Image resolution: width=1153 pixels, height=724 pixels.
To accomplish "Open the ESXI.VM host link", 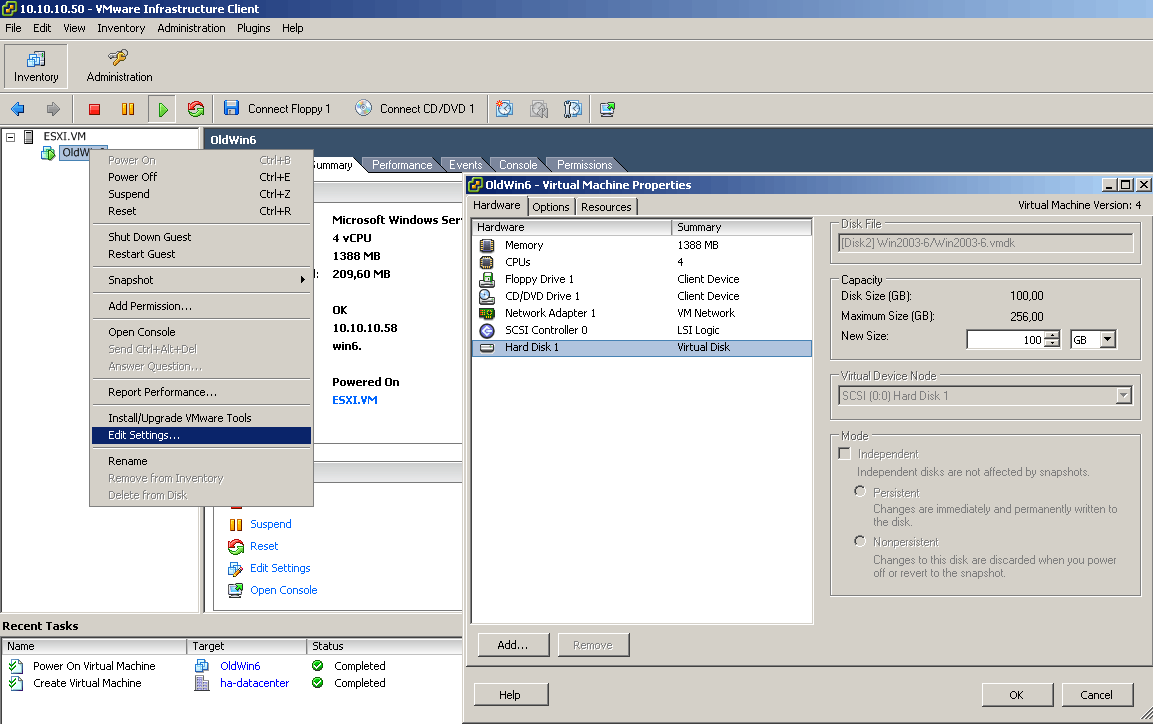I will pos(354,400).
